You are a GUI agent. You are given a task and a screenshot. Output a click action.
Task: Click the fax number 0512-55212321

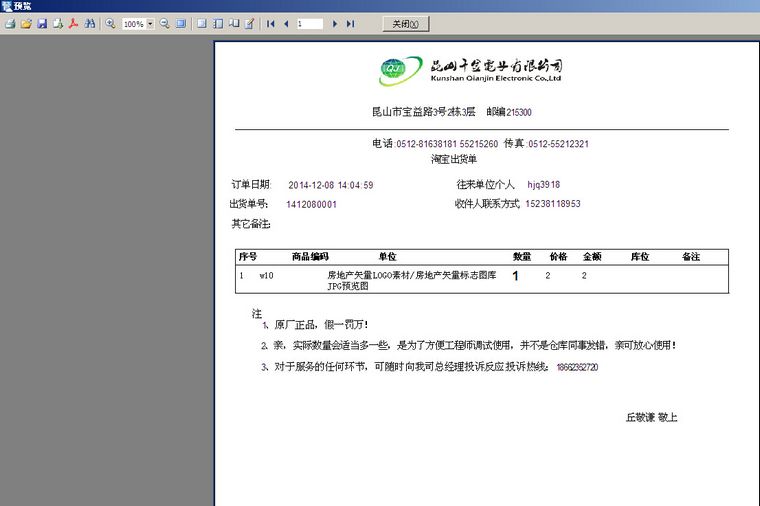pos(558,144)
